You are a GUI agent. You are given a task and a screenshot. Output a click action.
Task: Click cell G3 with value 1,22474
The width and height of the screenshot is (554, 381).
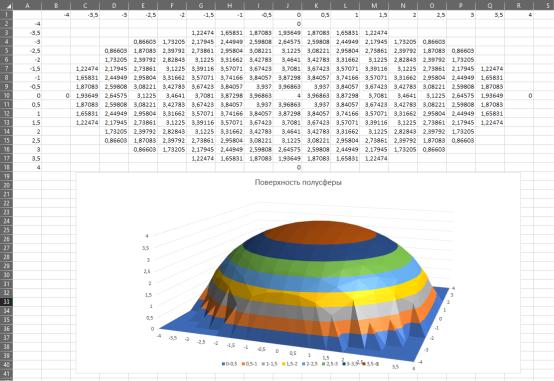tap(201, 33)
